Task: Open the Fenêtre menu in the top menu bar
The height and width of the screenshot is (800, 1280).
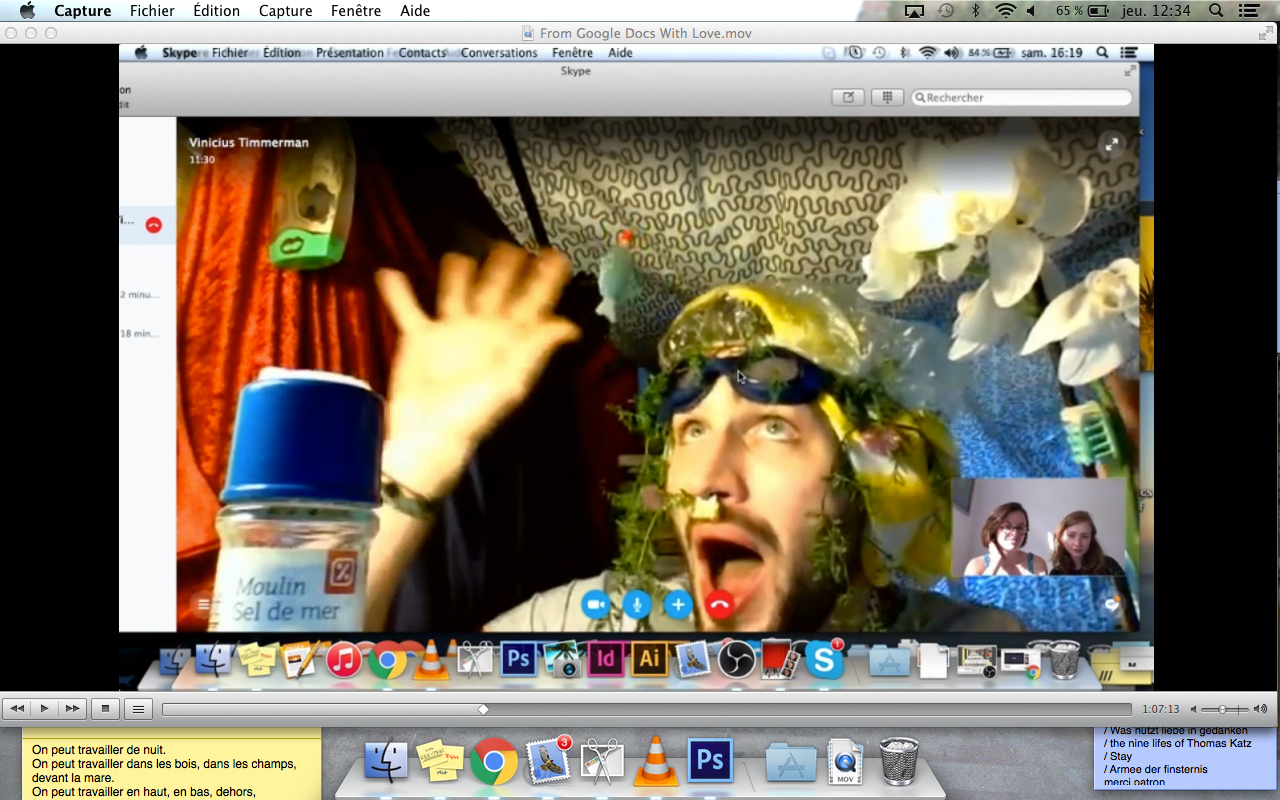Action: (x=356, y=11)
